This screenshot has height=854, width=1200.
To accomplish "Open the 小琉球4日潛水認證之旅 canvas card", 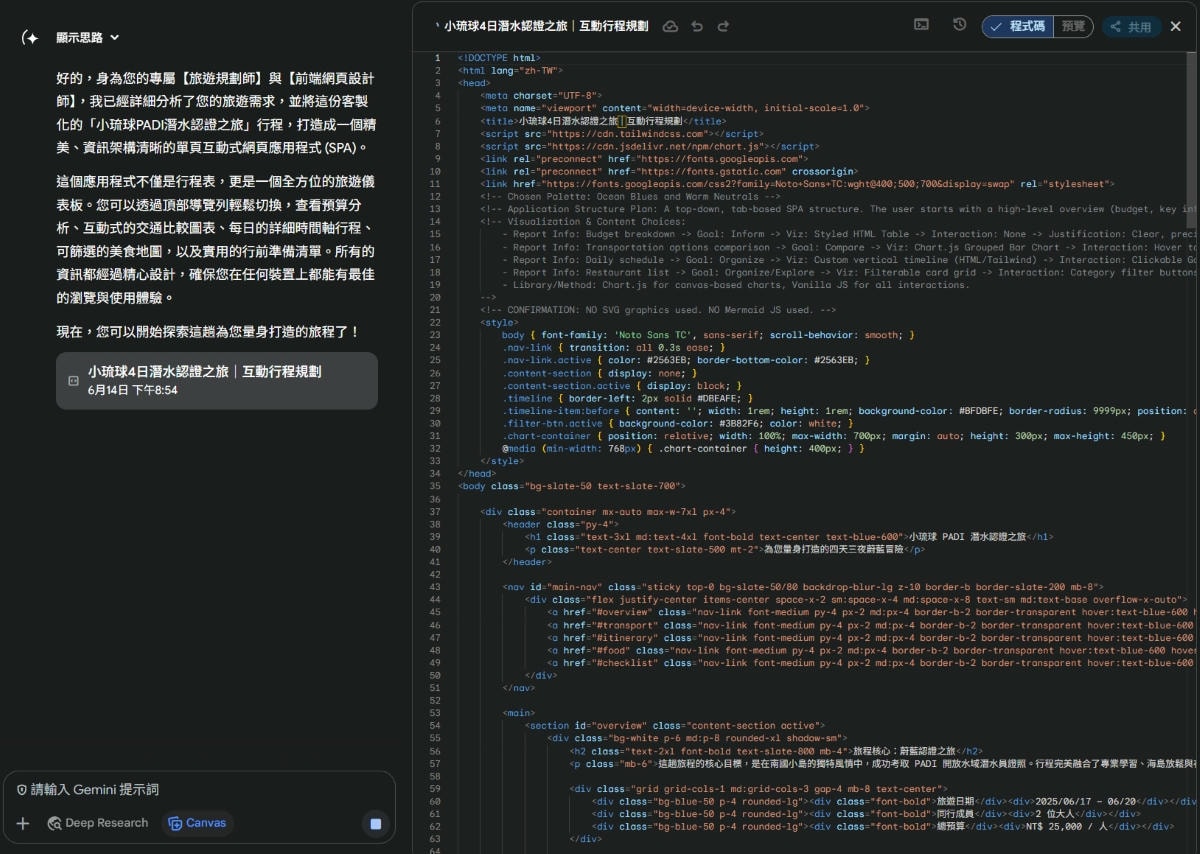I will coord(217,380).
